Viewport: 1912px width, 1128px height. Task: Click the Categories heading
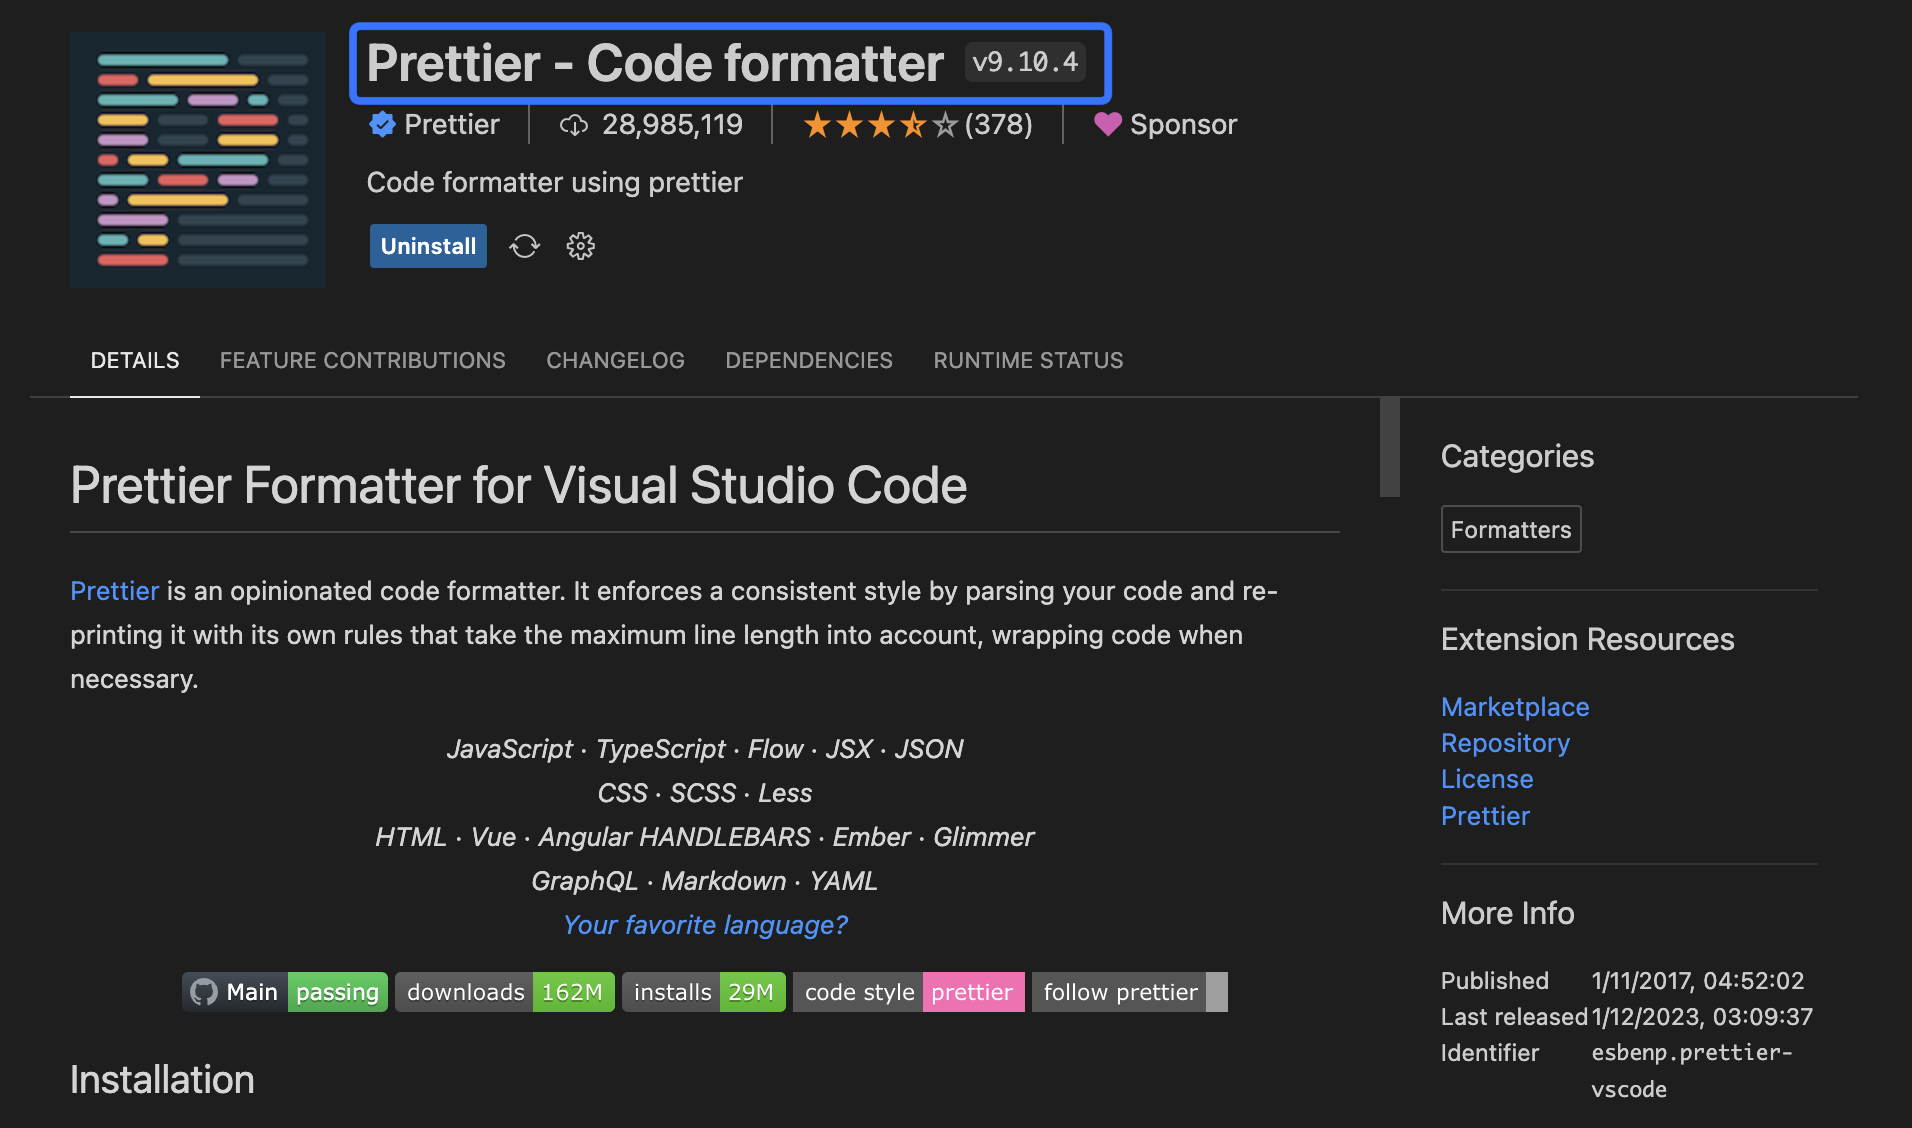click(x=1517, y=456)
